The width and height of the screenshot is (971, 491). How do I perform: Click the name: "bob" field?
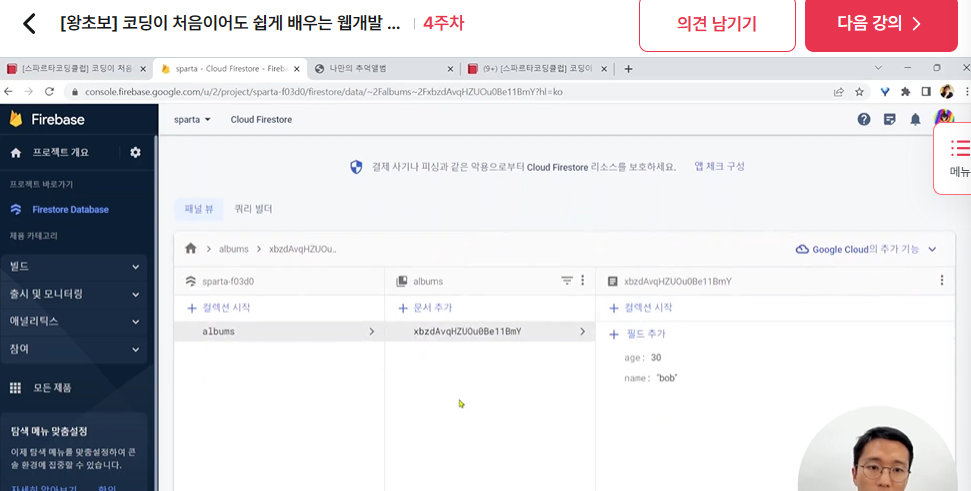click(651, 378)
